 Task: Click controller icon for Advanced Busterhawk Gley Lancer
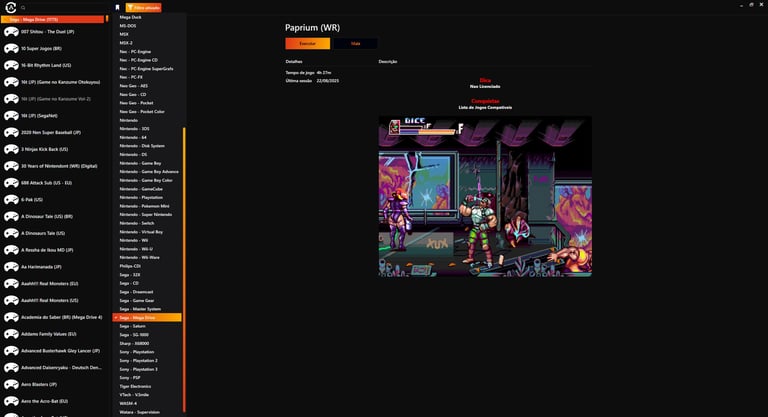tap(11, 351)
